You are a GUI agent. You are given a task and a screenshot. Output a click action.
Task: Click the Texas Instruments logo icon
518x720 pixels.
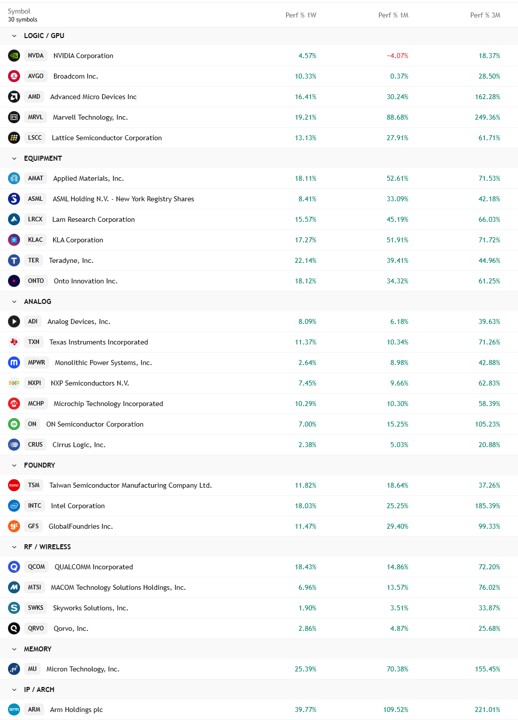point(14,342)
